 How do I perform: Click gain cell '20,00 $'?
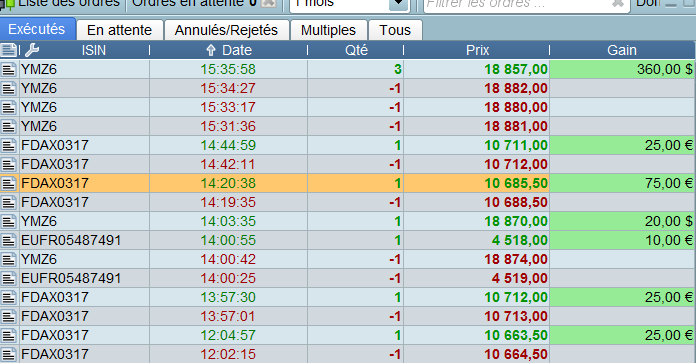click(622, 221)
